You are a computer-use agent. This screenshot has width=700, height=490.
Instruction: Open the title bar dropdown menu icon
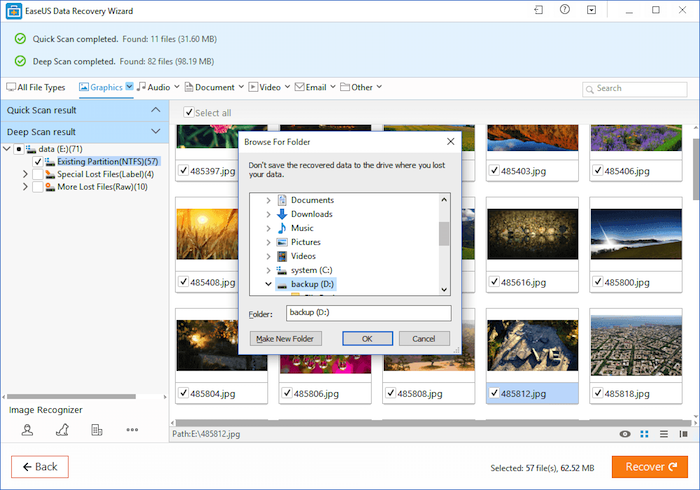pyautogui.click(x=592, y=10)
